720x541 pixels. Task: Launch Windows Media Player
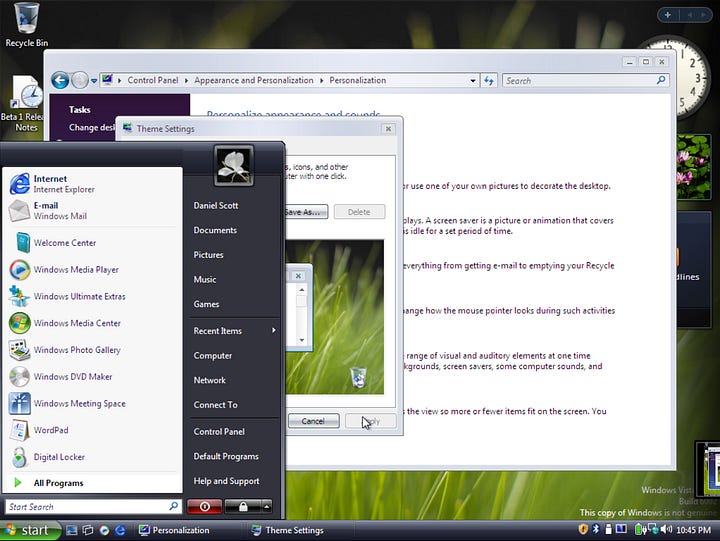(92, 270)
